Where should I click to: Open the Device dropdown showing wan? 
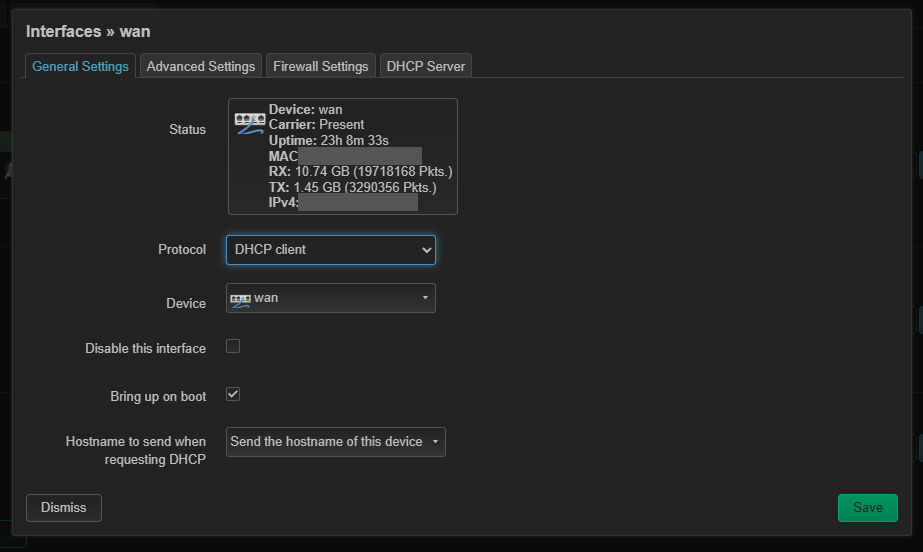[331, 298]
